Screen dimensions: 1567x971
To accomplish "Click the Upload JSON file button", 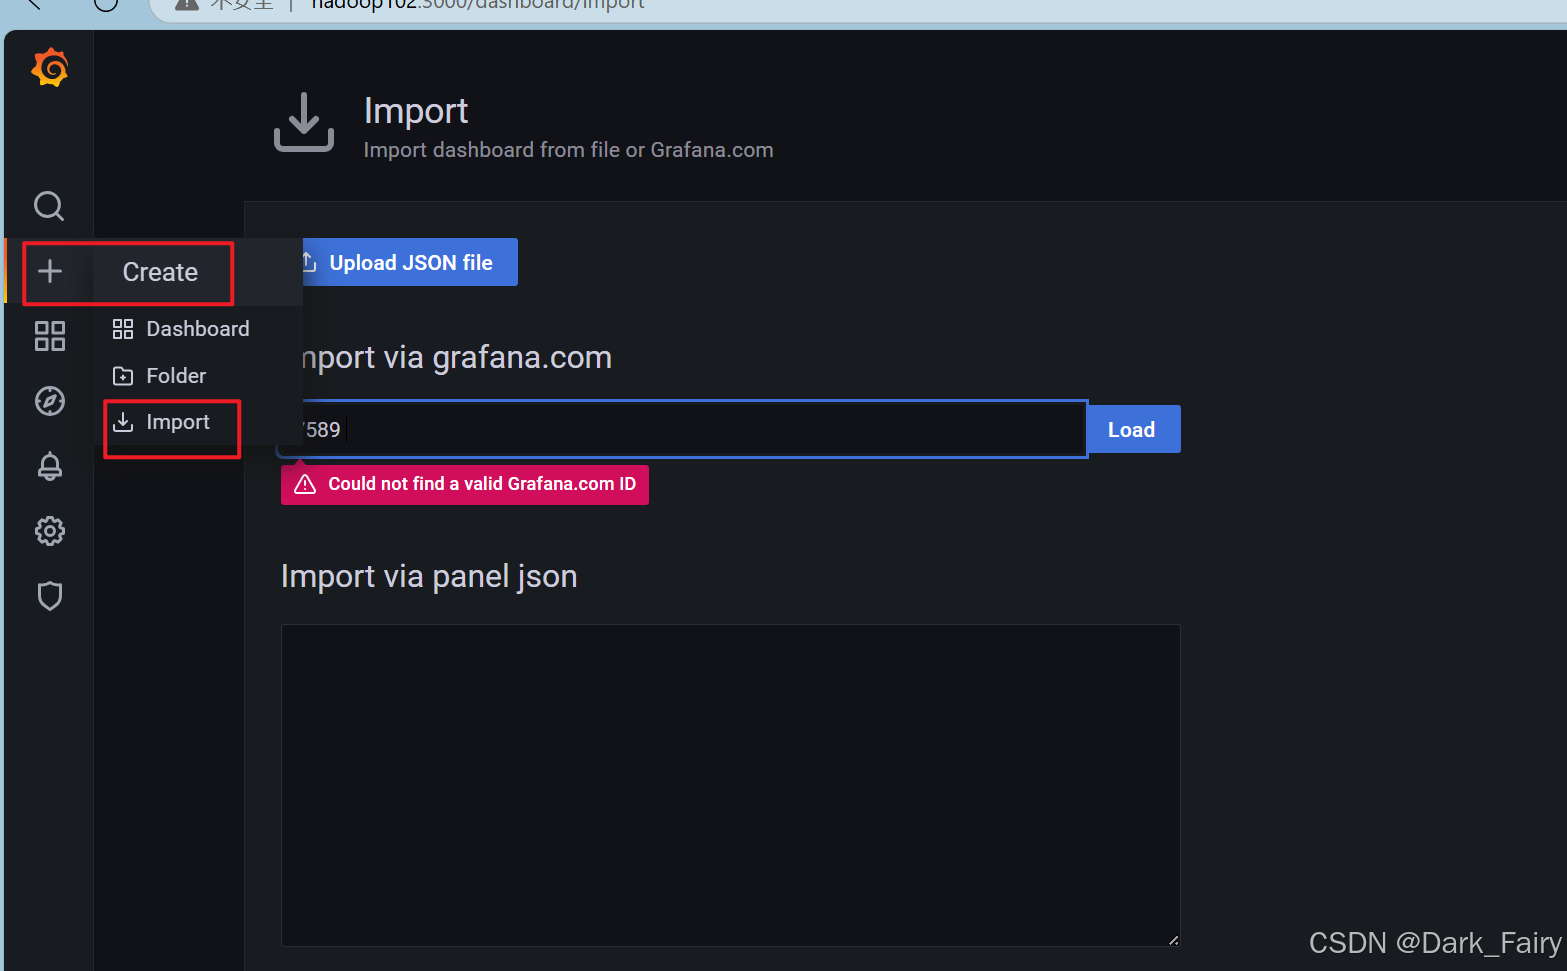I will tap(409, 262).
